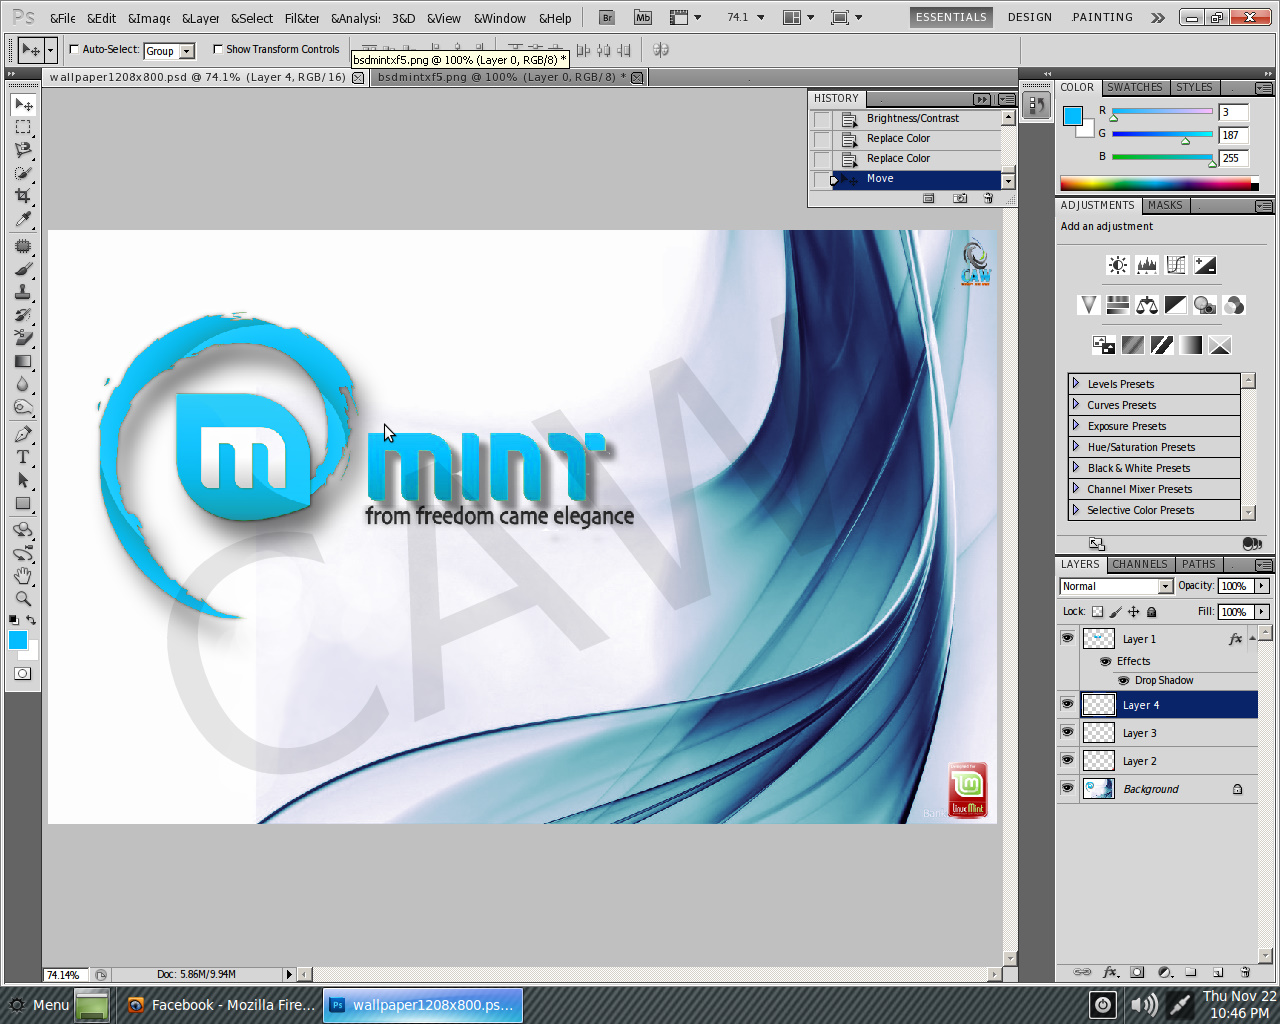Image resolution: width=1280 pixels, height=1024 pixels.
Task: Create a new layer from Layers panel
Action: (1218, 972)
